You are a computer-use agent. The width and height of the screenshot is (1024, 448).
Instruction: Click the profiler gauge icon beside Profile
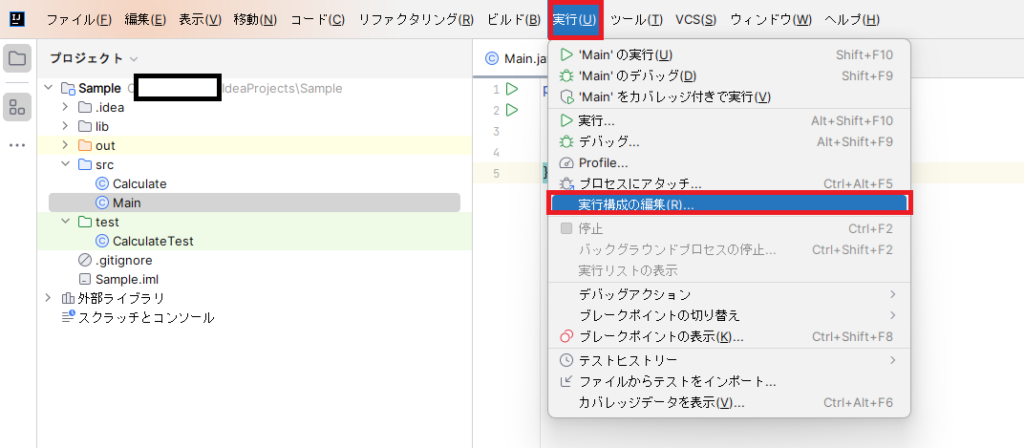[x=567, y=163]
